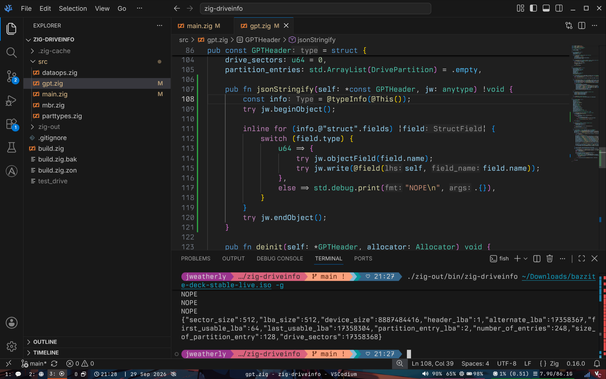Open Source Control view with badge 2
This screenshot has height=379, width=606.
tap(11, 76)
